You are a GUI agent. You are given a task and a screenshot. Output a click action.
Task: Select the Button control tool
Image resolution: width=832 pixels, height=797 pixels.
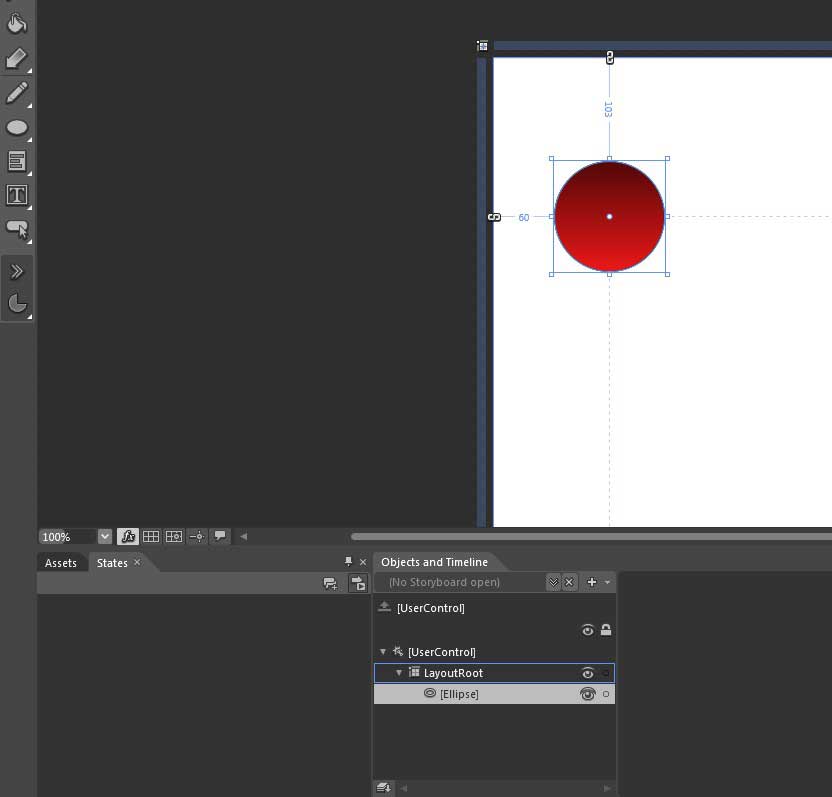point(16,230)
